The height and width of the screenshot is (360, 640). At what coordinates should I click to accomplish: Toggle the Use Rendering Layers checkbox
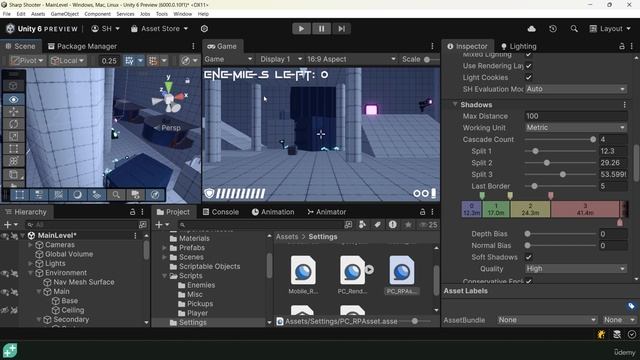click(x=528, y=66)
